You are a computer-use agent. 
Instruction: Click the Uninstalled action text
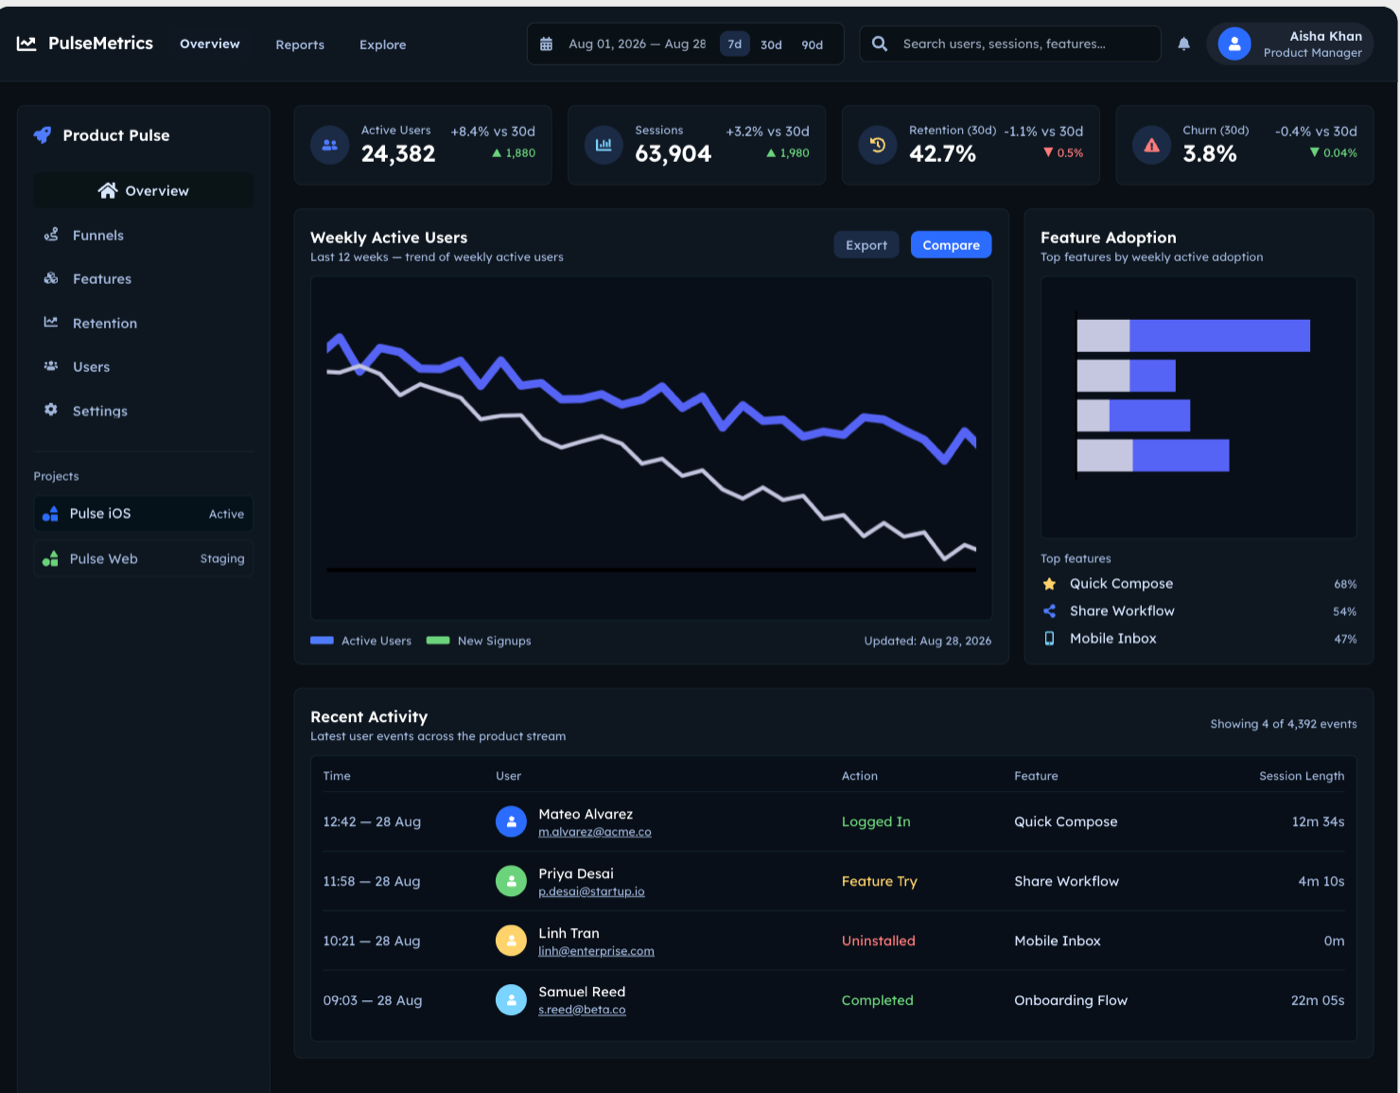coord(878,941)
